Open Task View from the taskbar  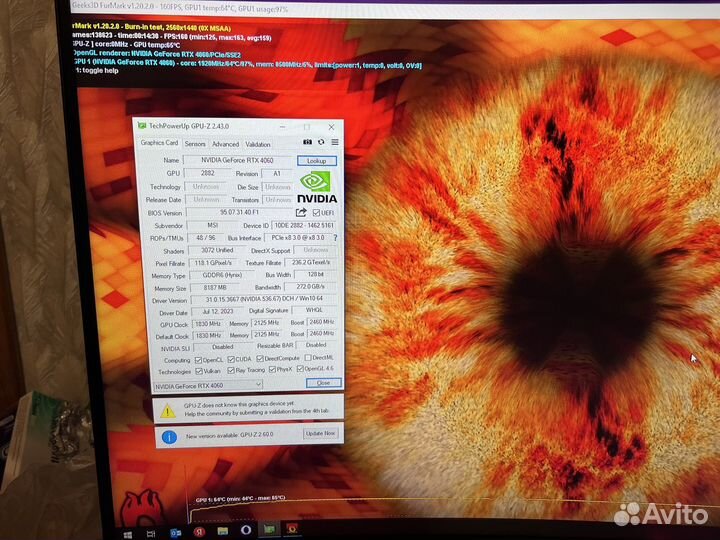151,534
